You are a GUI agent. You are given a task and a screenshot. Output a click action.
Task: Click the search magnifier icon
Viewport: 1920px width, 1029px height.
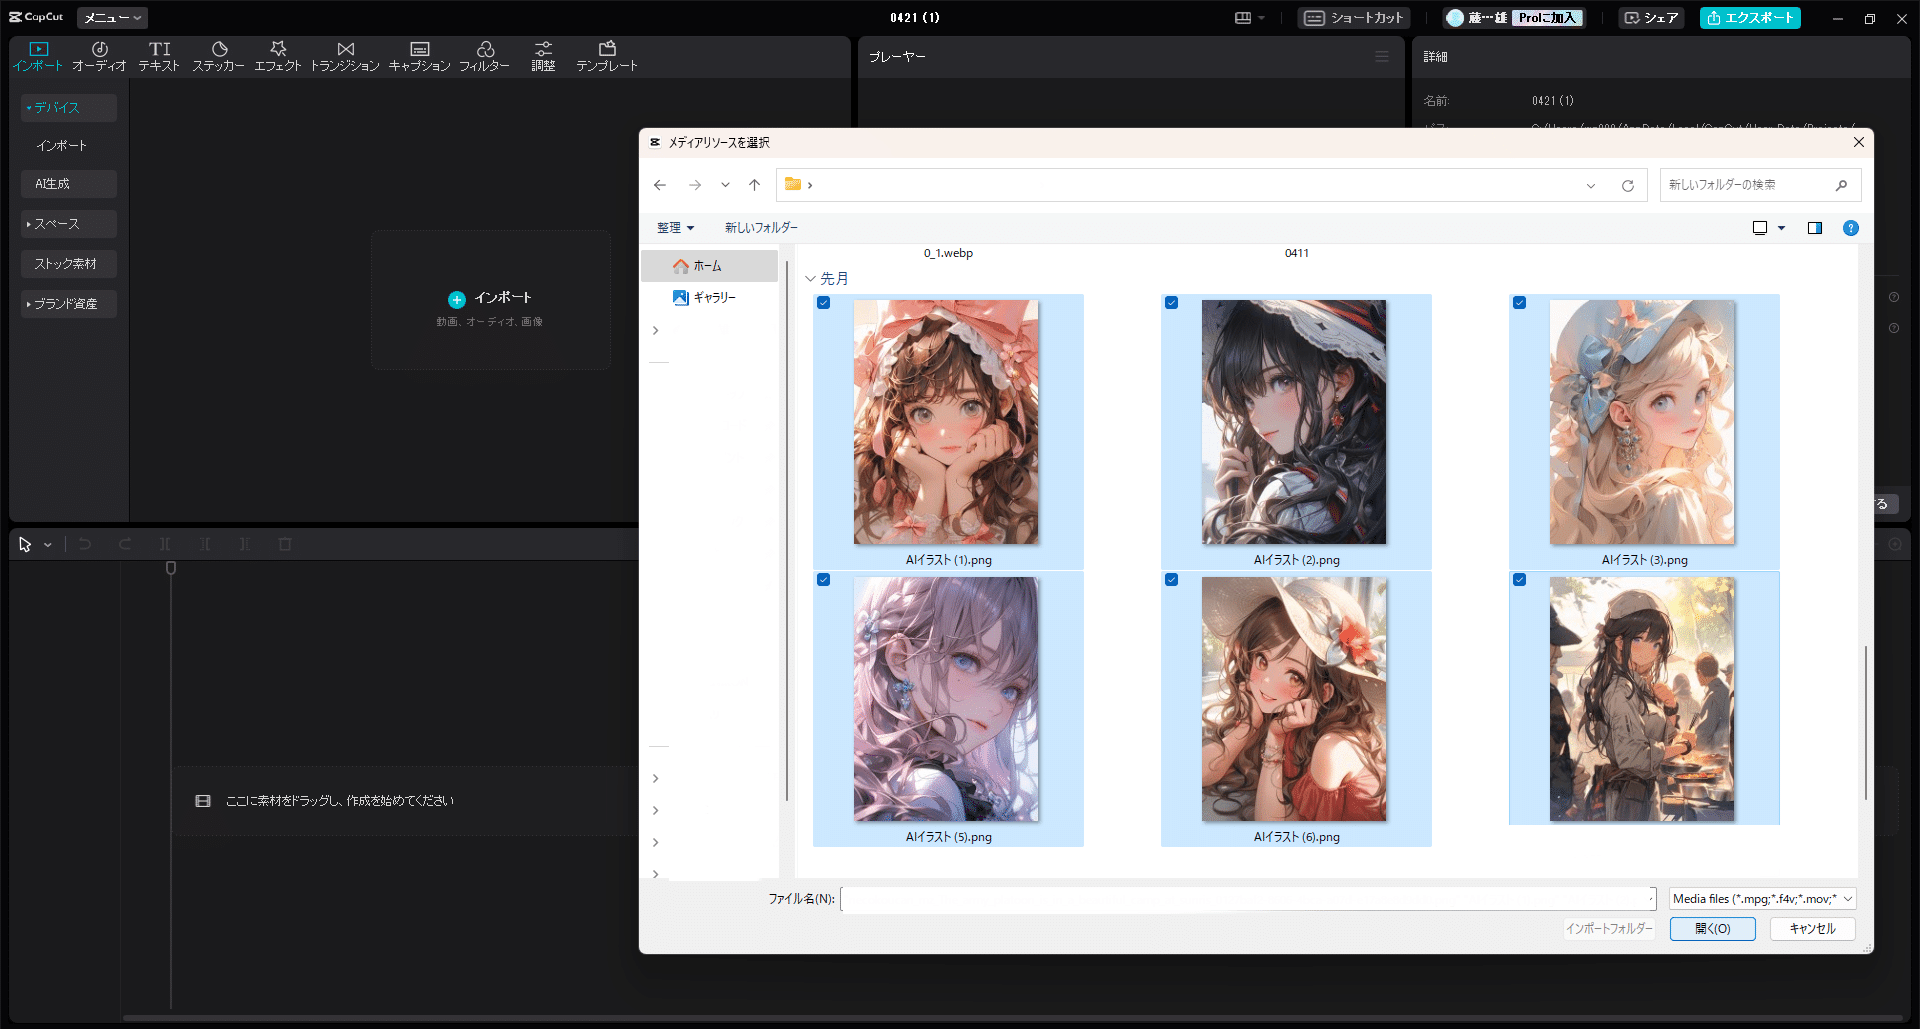(1841, 185)
